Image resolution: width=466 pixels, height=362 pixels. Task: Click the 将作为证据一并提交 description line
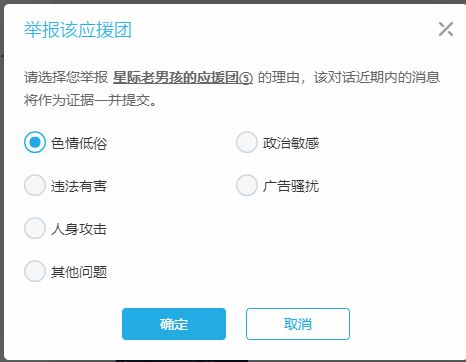coord(90,100)
